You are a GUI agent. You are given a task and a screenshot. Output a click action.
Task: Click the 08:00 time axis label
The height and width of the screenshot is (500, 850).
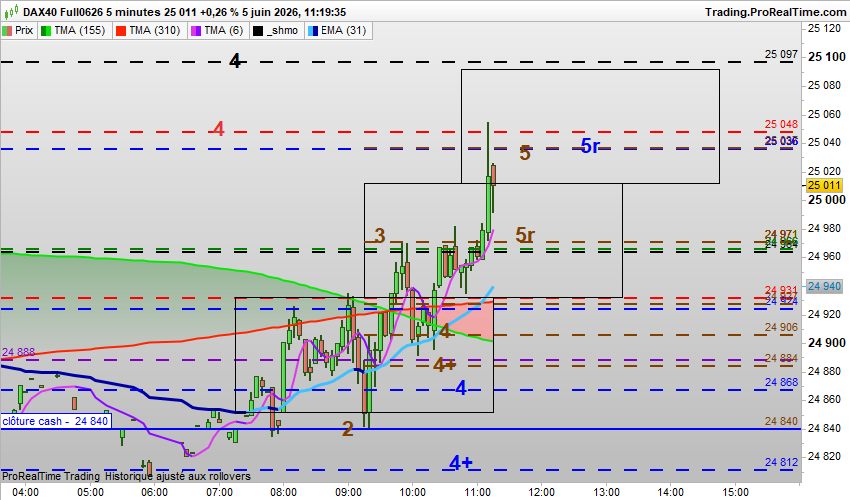[284, 492]
